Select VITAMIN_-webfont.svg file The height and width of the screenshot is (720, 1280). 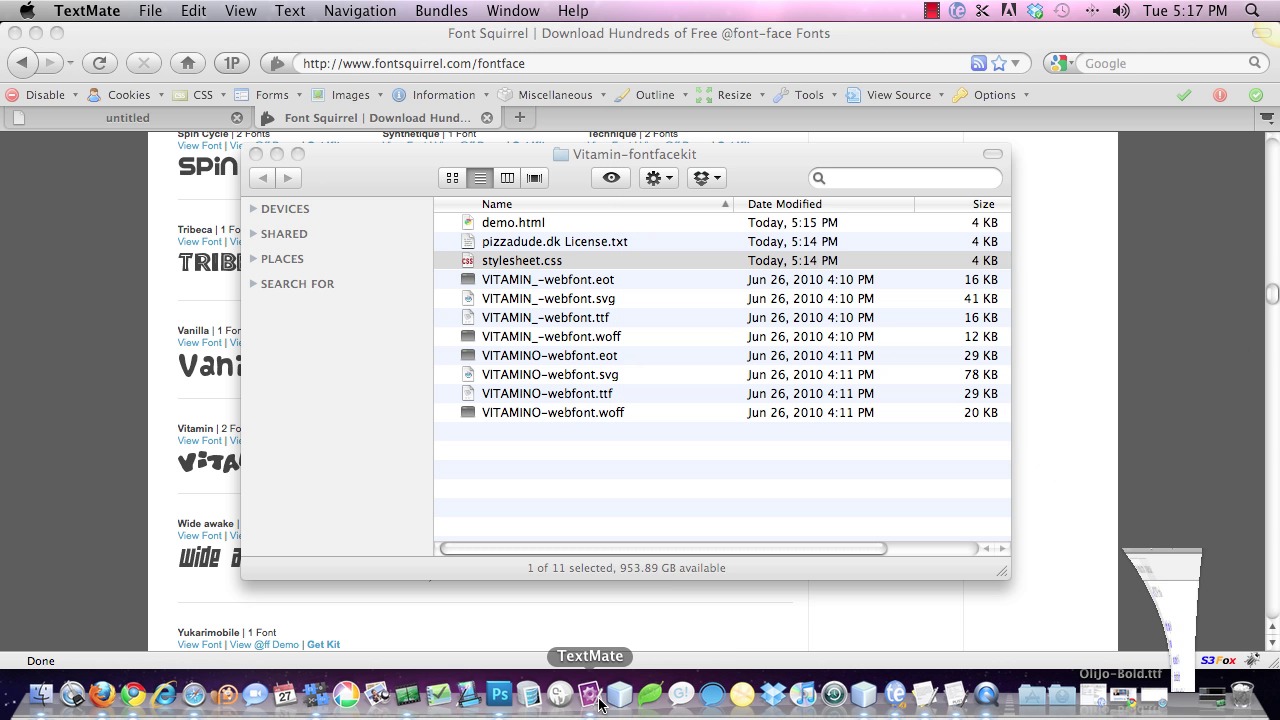click(x=722, y=298)
